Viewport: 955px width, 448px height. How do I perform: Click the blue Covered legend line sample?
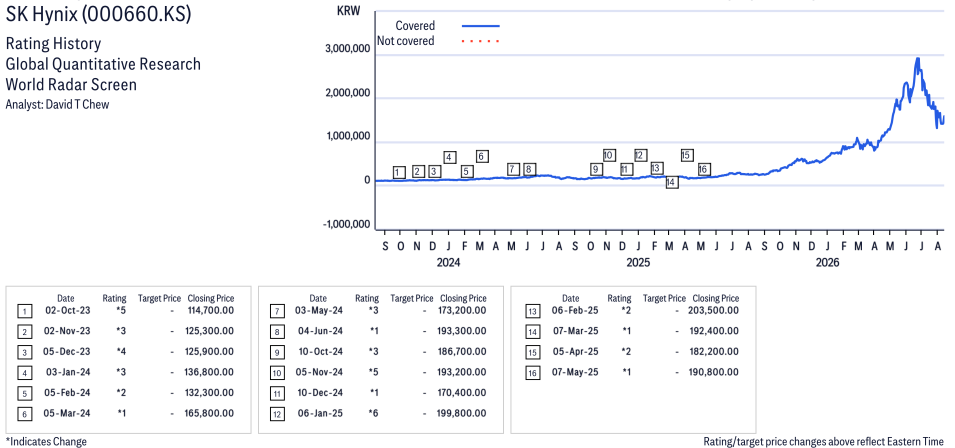coord(481,26)
